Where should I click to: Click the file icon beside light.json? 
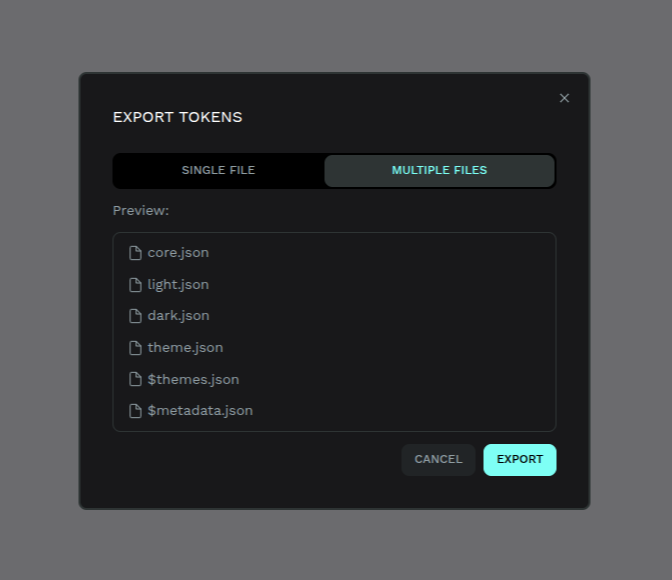point(135,285)
